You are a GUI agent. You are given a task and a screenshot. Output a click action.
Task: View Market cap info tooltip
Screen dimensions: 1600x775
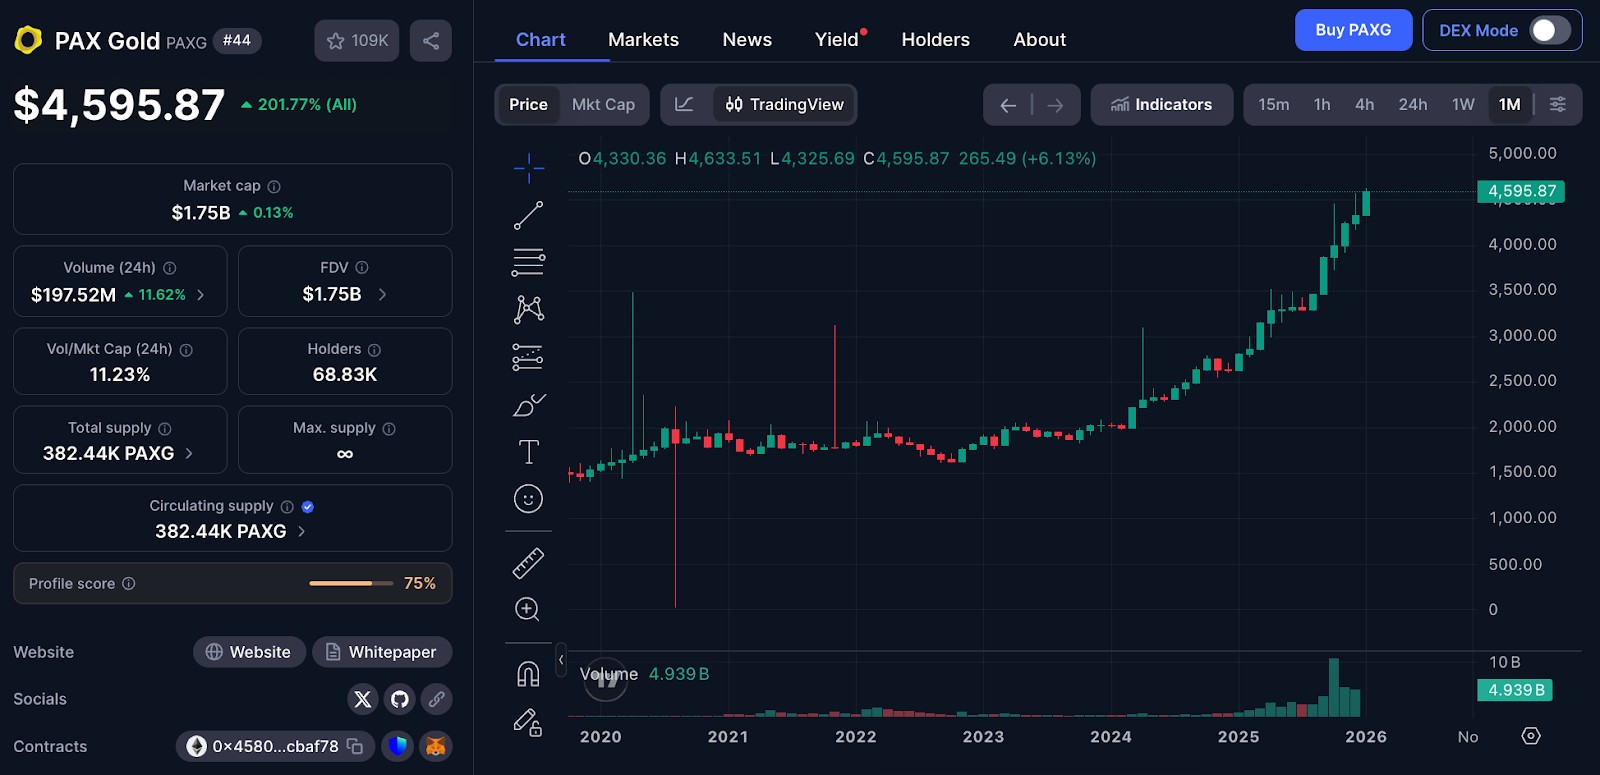274,187
